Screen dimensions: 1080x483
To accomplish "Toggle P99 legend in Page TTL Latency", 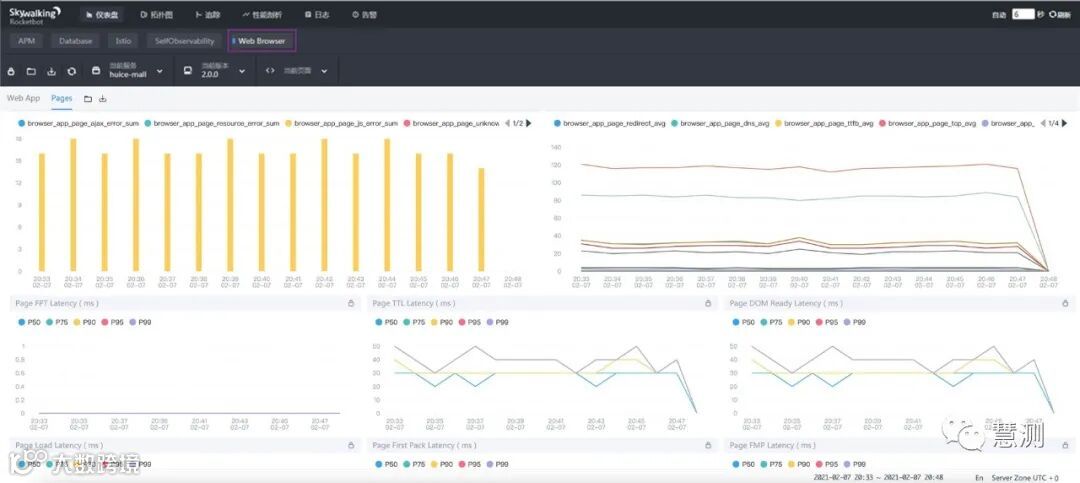I will pyautogui.click(x=497, y=322).
